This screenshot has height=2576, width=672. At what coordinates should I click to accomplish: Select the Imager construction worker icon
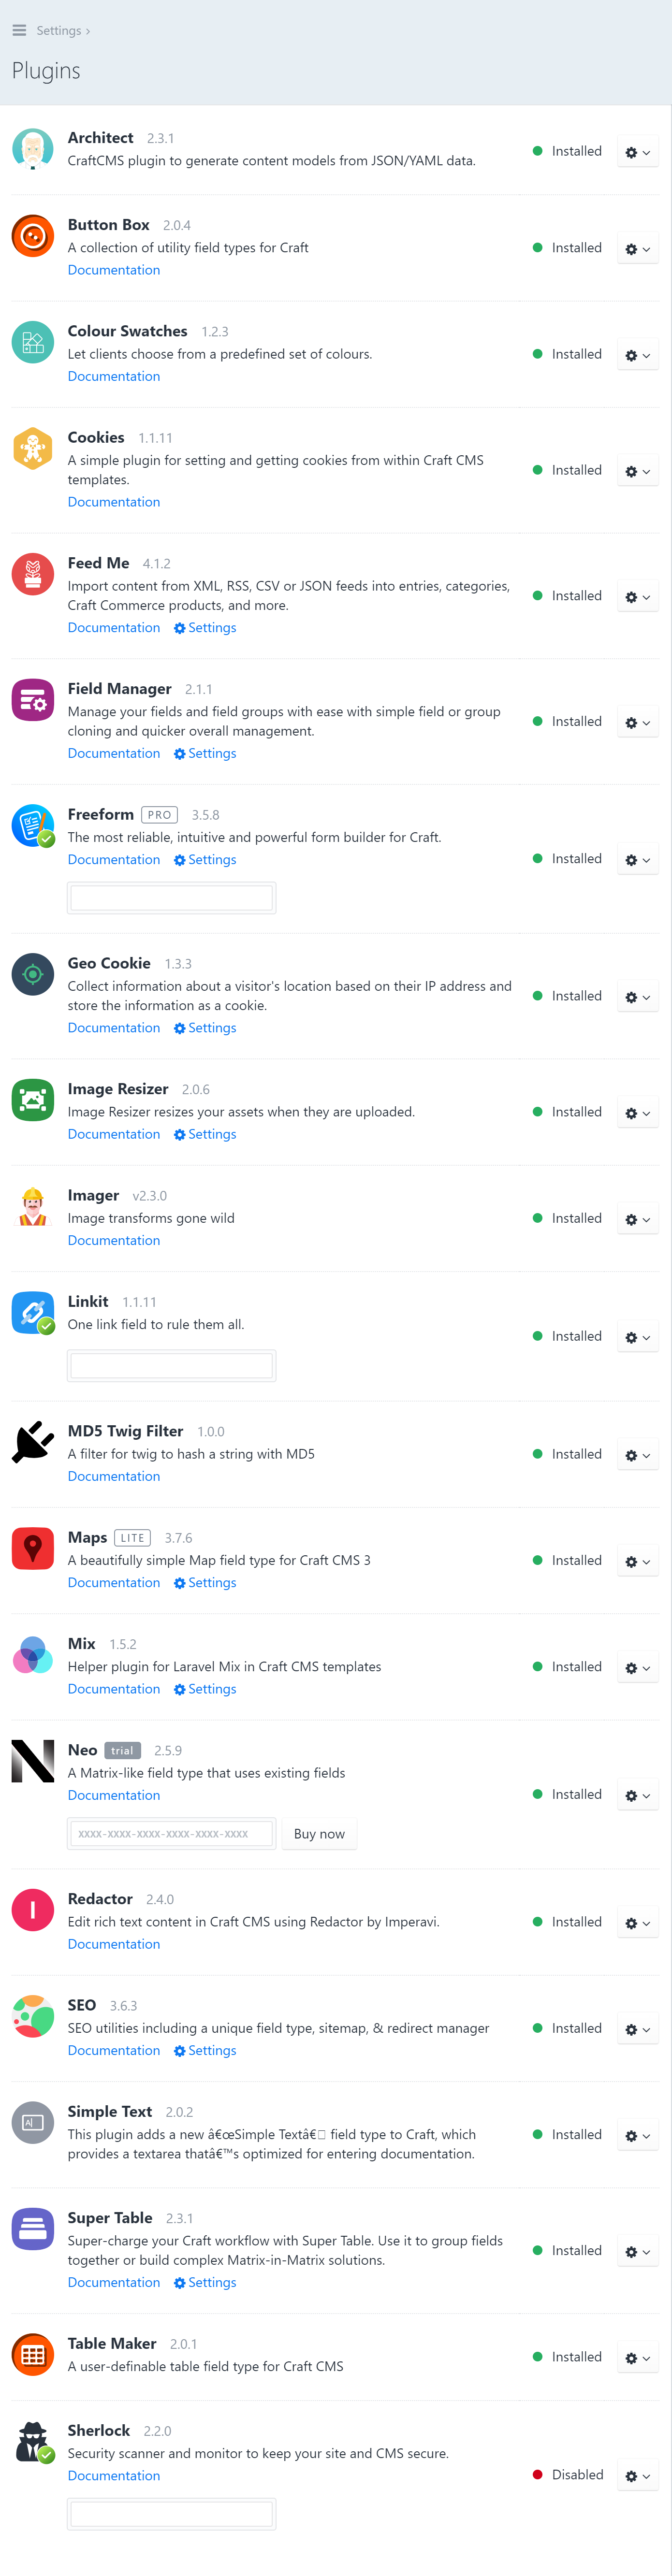pyautogui.click(x=33, y=1206)
